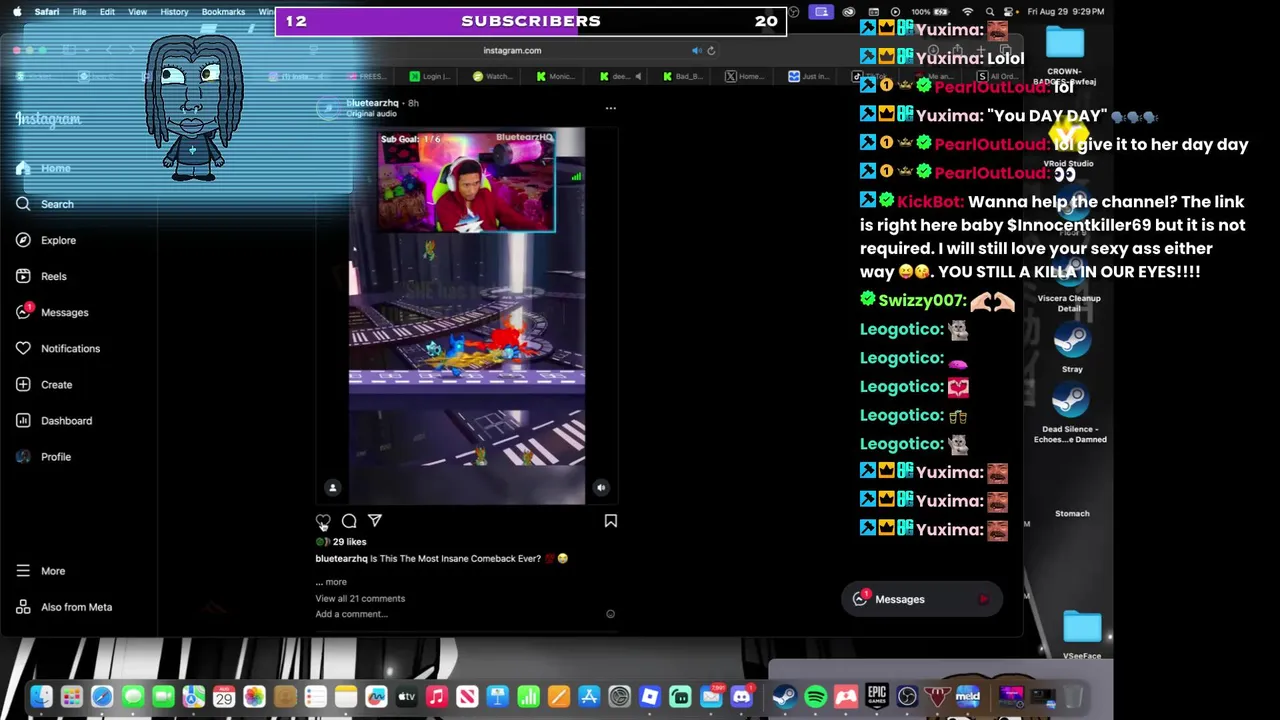Show tagged people icon on the reel
This screenshot has width=1280, height=720.
(333, 487)
